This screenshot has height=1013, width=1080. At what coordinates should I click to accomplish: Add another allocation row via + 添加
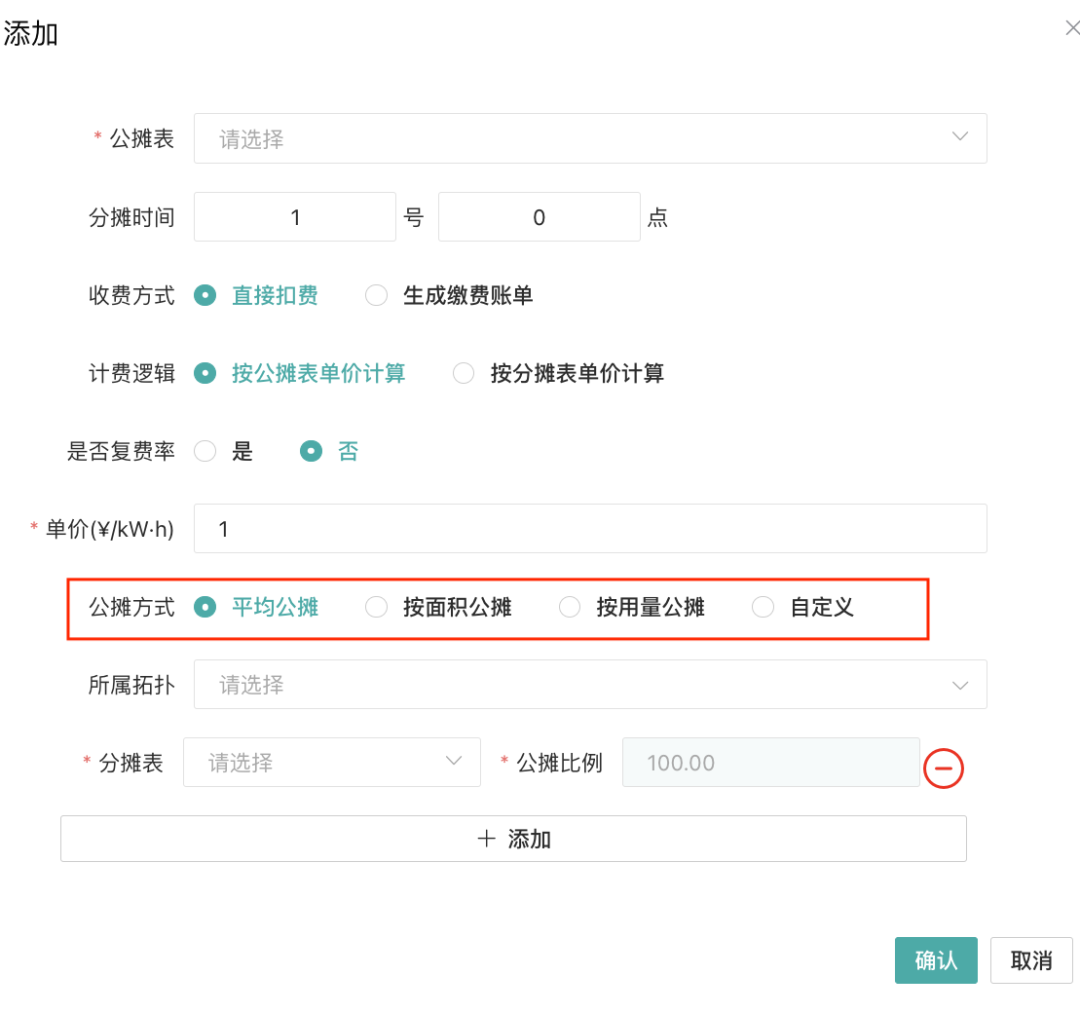[513, 838]
